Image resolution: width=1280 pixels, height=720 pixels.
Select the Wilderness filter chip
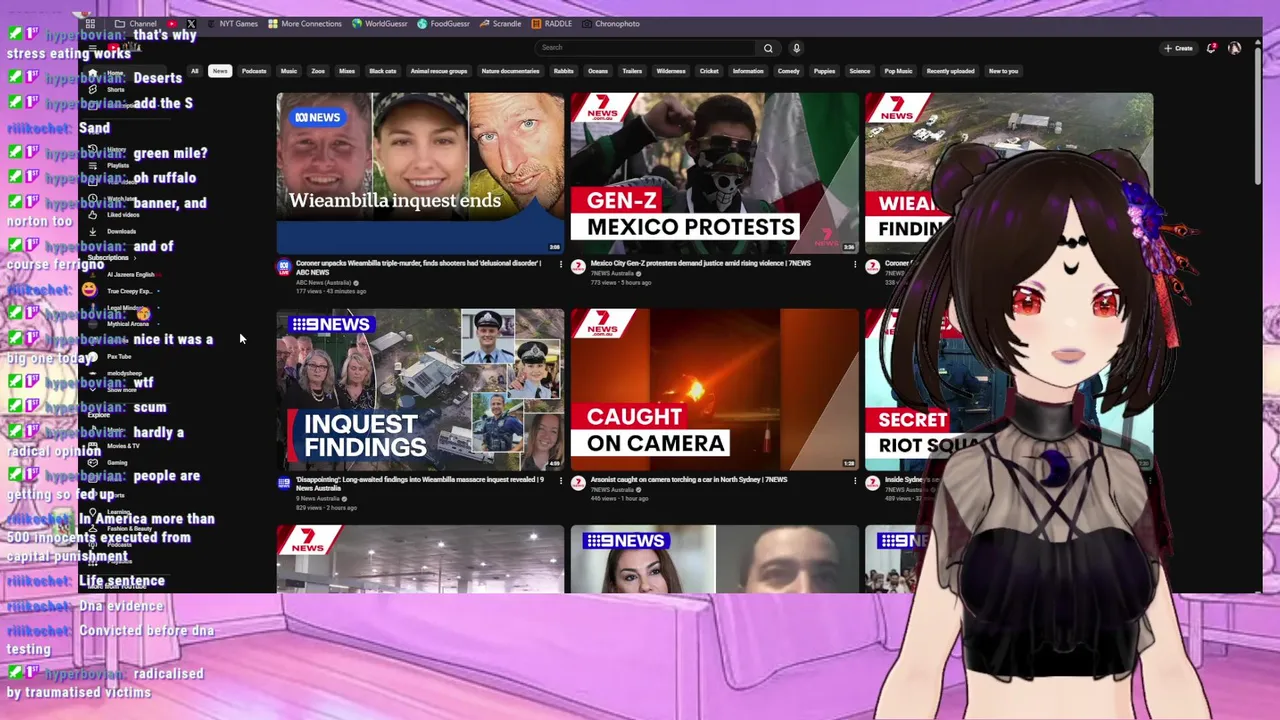point(671,71)
